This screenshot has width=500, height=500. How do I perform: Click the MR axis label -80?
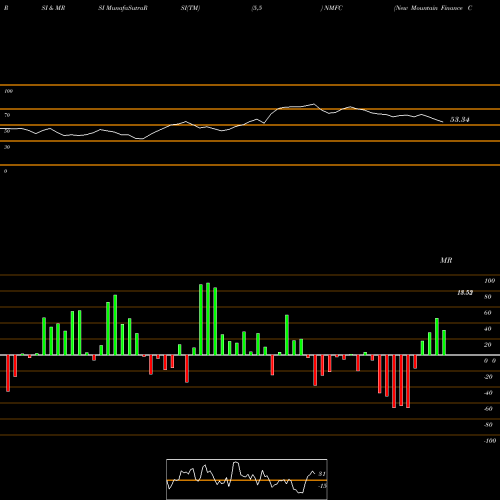pos(488,425)
